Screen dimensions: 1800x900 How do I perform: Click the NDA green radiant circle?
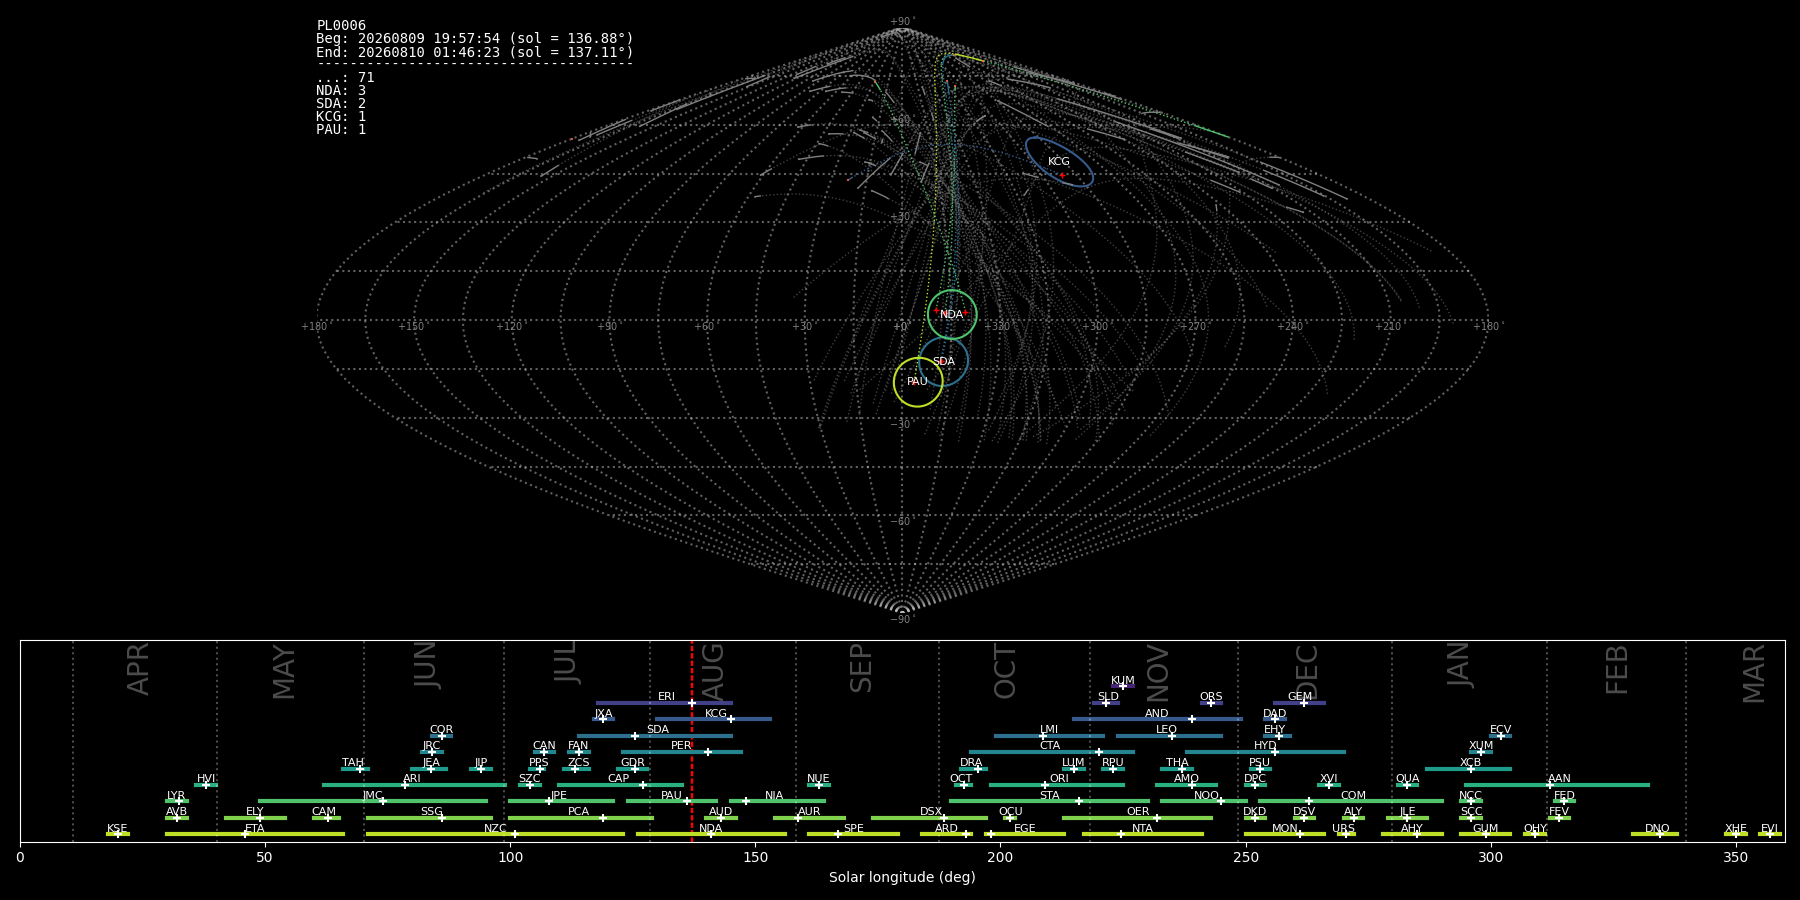click(952, 315)
